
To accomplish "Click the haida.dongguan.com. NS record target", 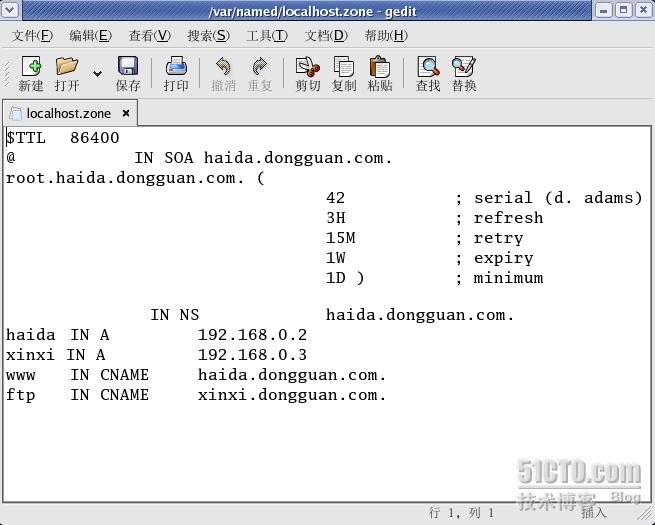I will (x=420, y=314).
